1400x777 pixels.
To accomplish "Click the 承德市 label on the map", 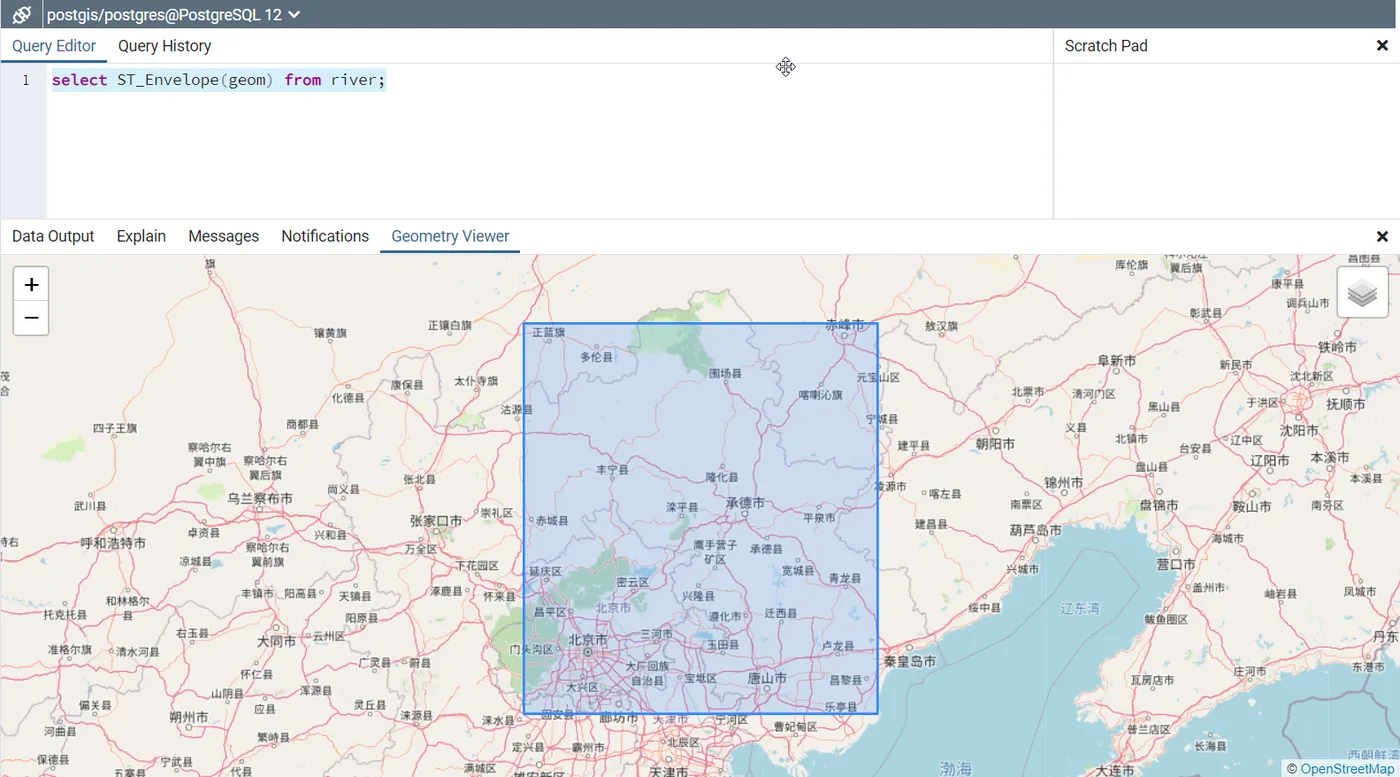I will point(745,503).
